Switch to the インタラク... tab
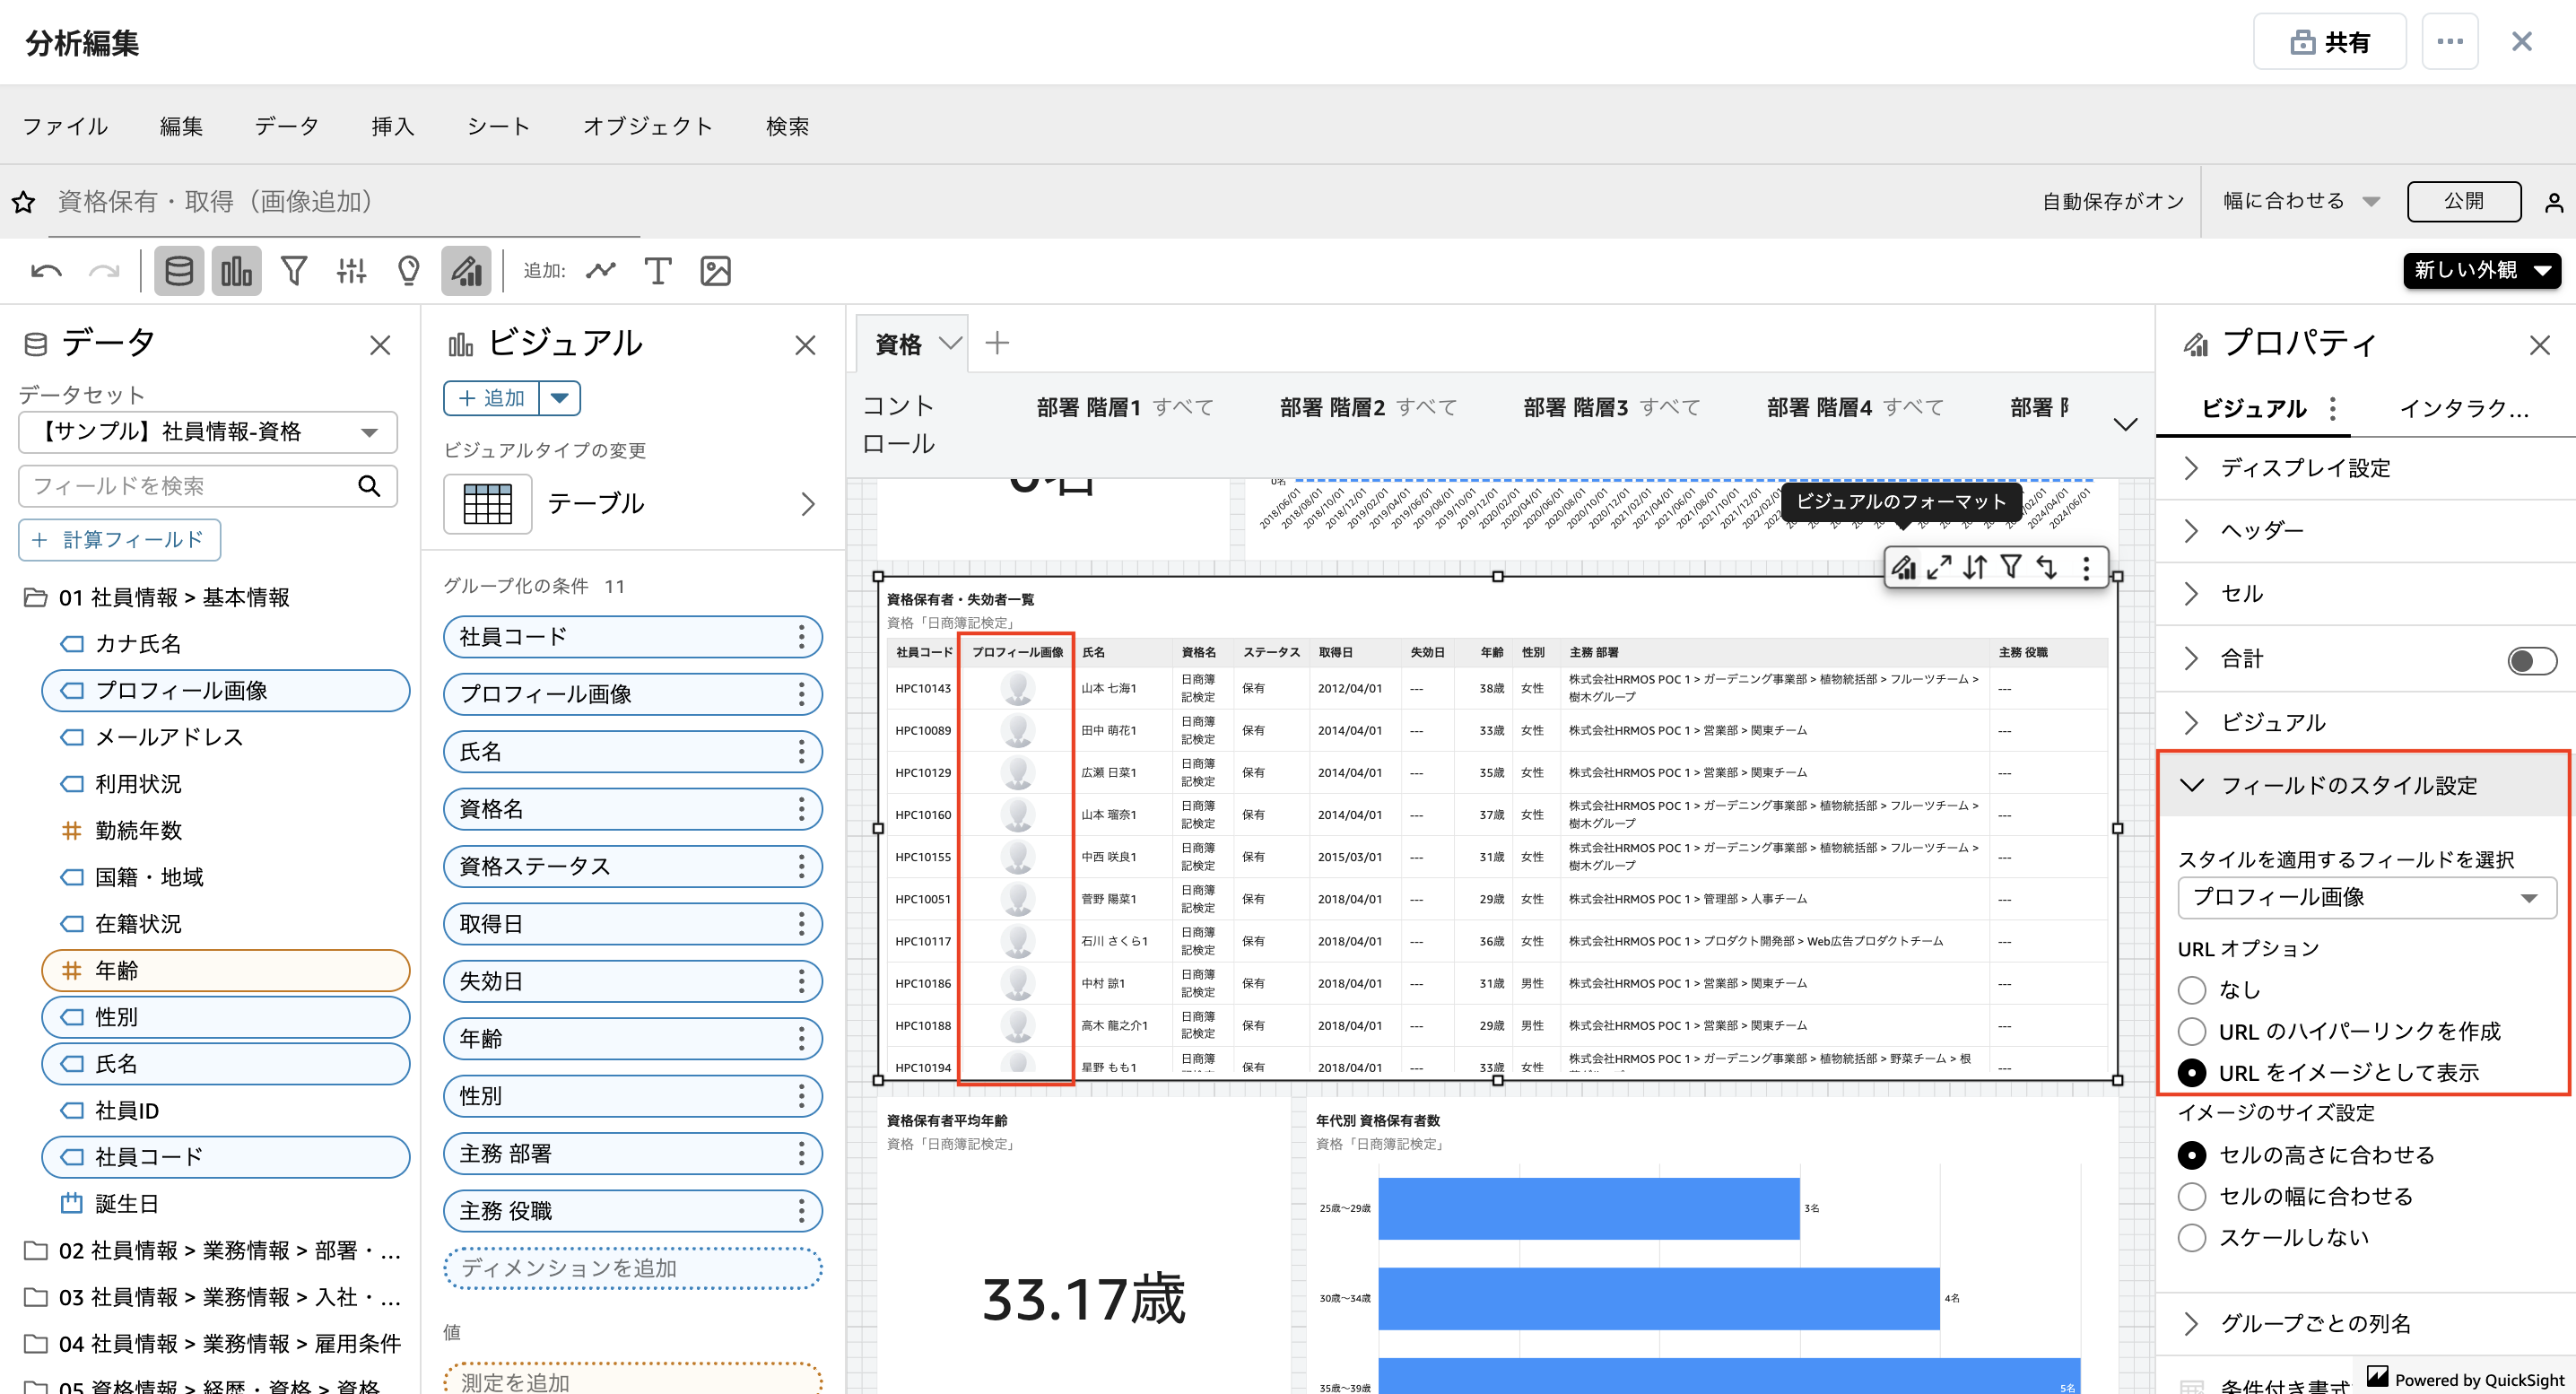 pyautogui.click(x=2463, y=408)
